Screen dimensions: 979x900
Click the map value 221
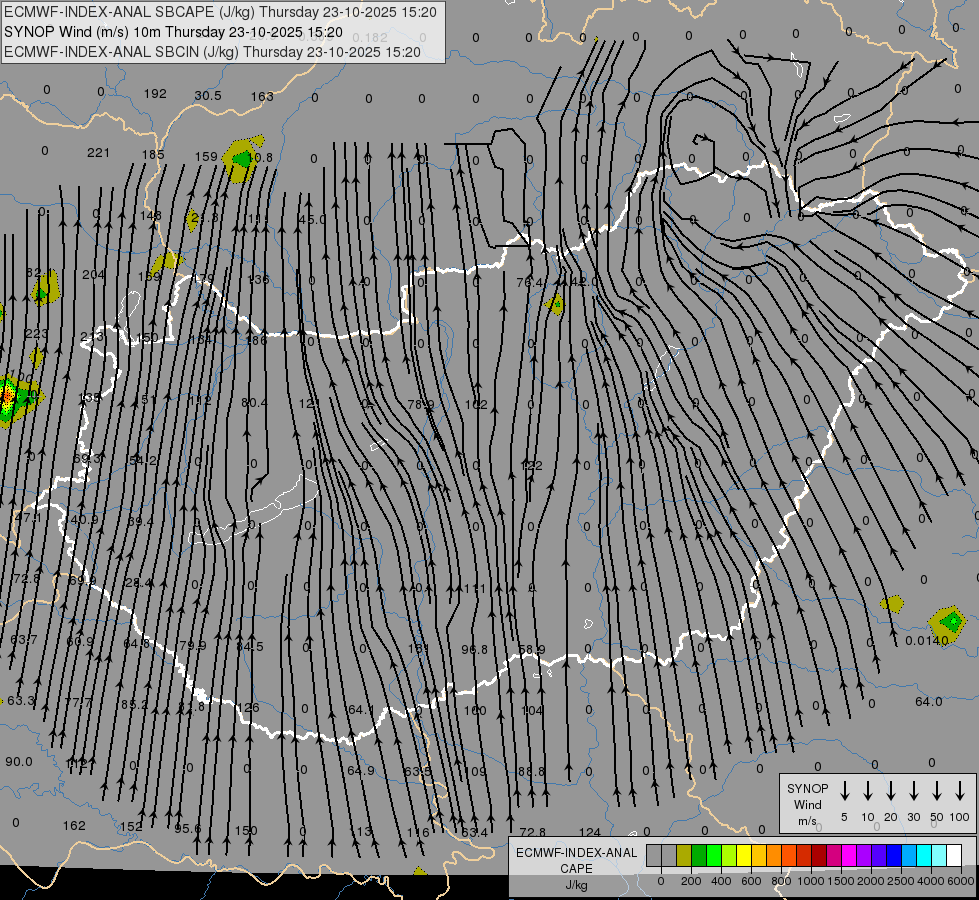coord(99,152)
